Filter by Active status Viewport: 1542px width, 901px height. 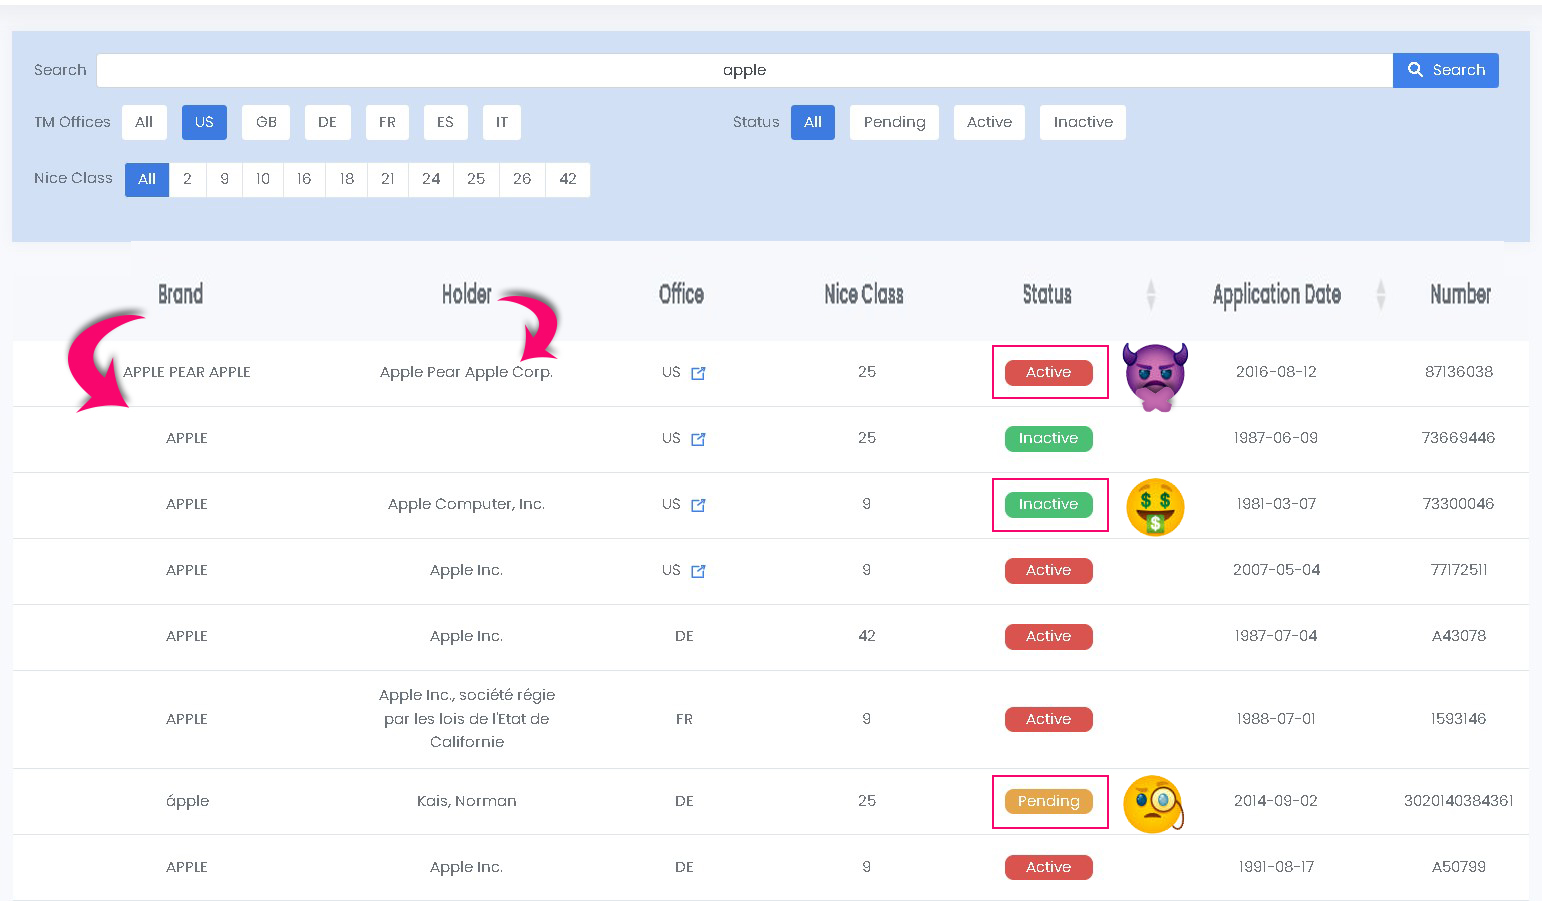pyautogui.click(x=989, y=122)
